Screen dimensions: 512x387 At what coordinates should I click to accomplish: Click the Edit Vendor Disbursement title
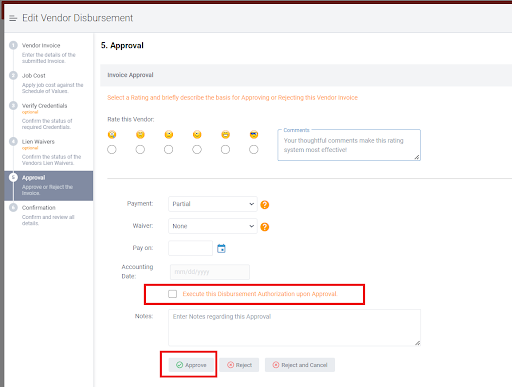coord(77,18)
